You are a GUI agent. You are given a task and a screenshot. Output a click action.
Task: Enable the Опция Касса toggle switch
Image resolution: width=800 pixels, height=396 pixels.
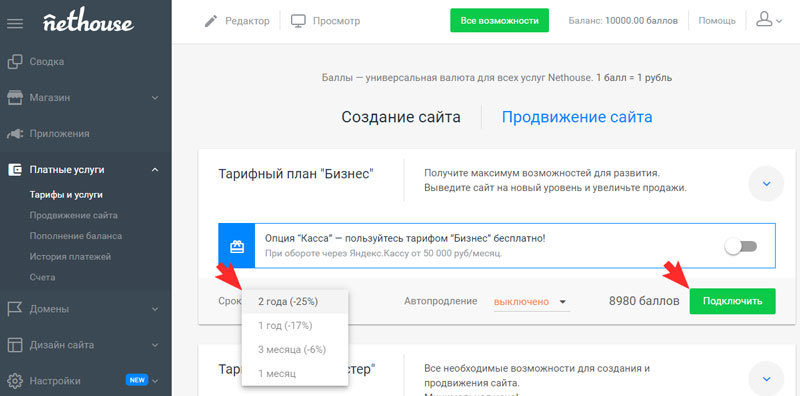pos(741,247)
